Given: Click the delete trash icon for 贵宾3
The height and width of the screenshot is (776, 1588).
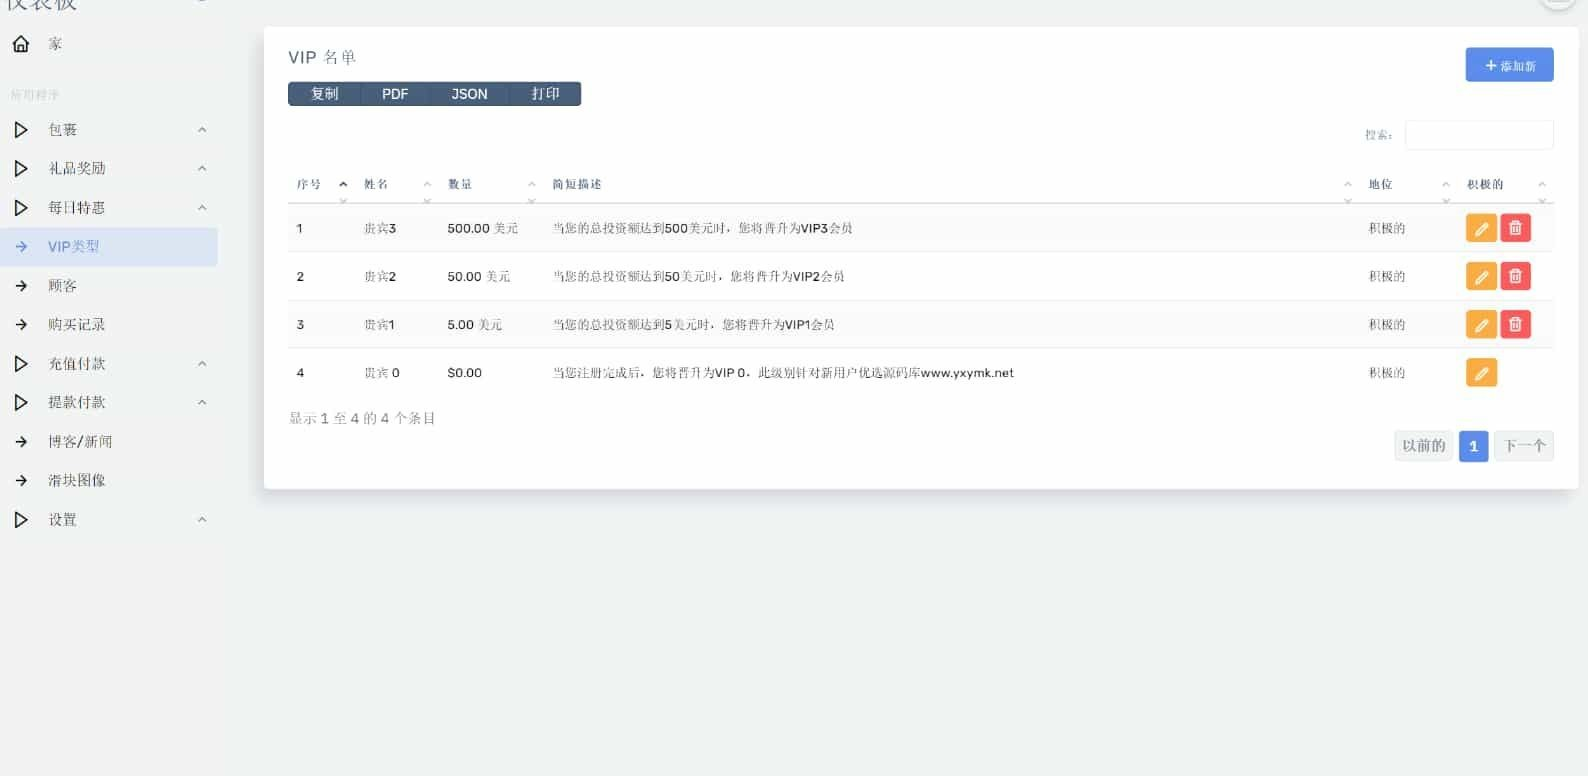Looking at the screenshot, I should [x=1515, y=228].
